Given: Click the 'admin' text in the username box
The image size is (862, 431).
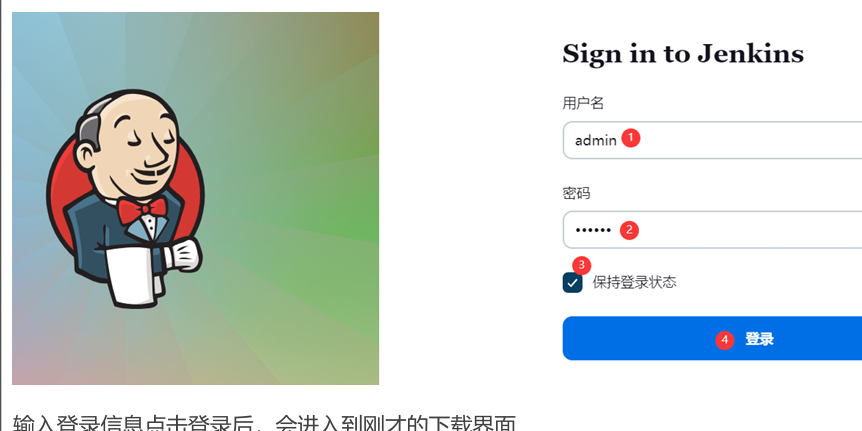Looking at the screenshot, I should pyautogui.click(x=596, y=140).
